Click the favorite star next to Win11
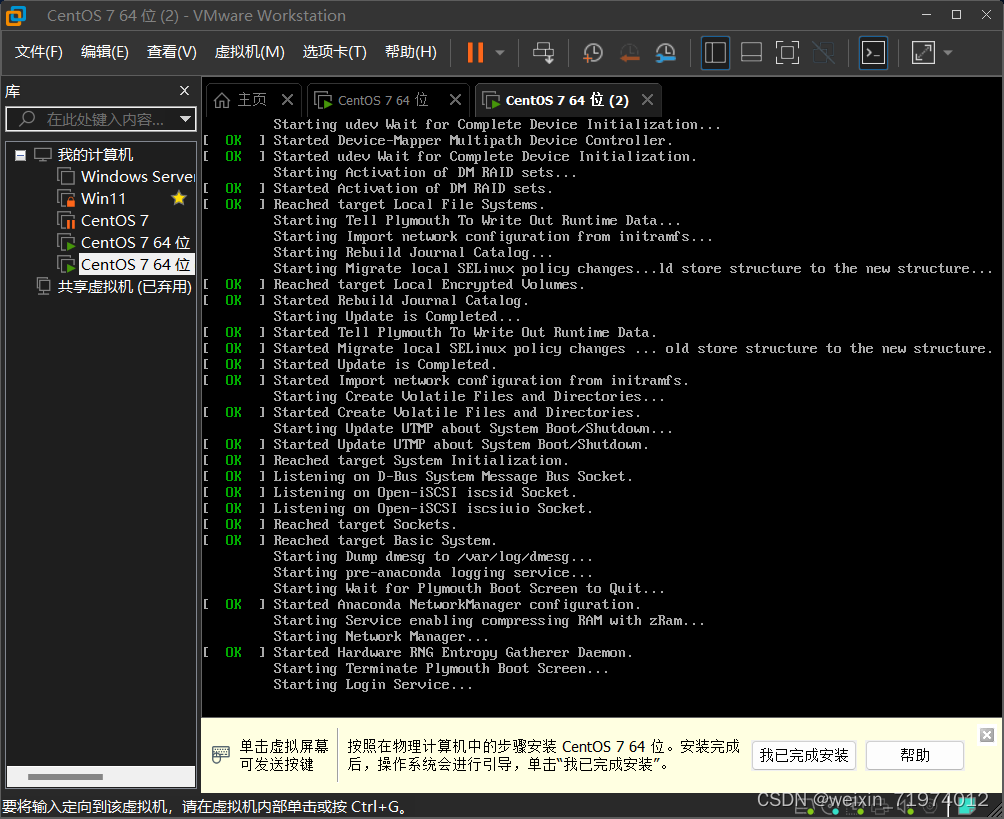This screenshot has height=819, width=1004. pyautogui.click(x=179, y=199)
